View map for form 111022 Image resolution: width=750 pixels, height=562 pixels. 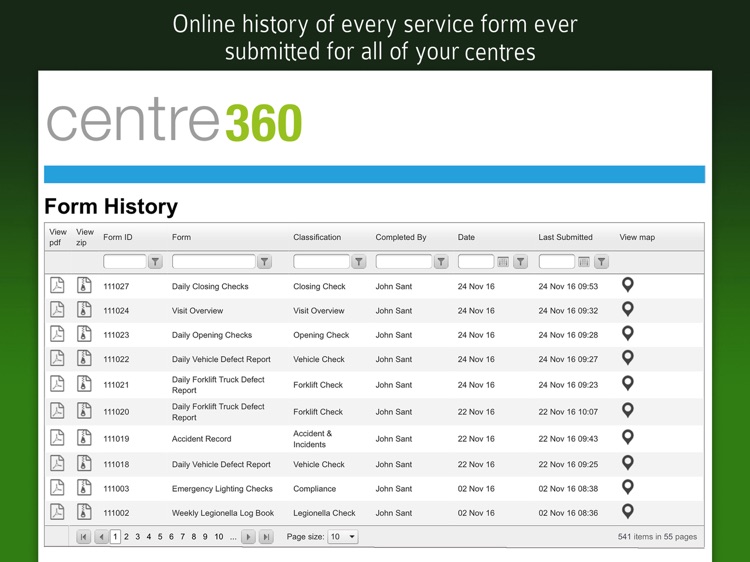[x=628, y=358]
